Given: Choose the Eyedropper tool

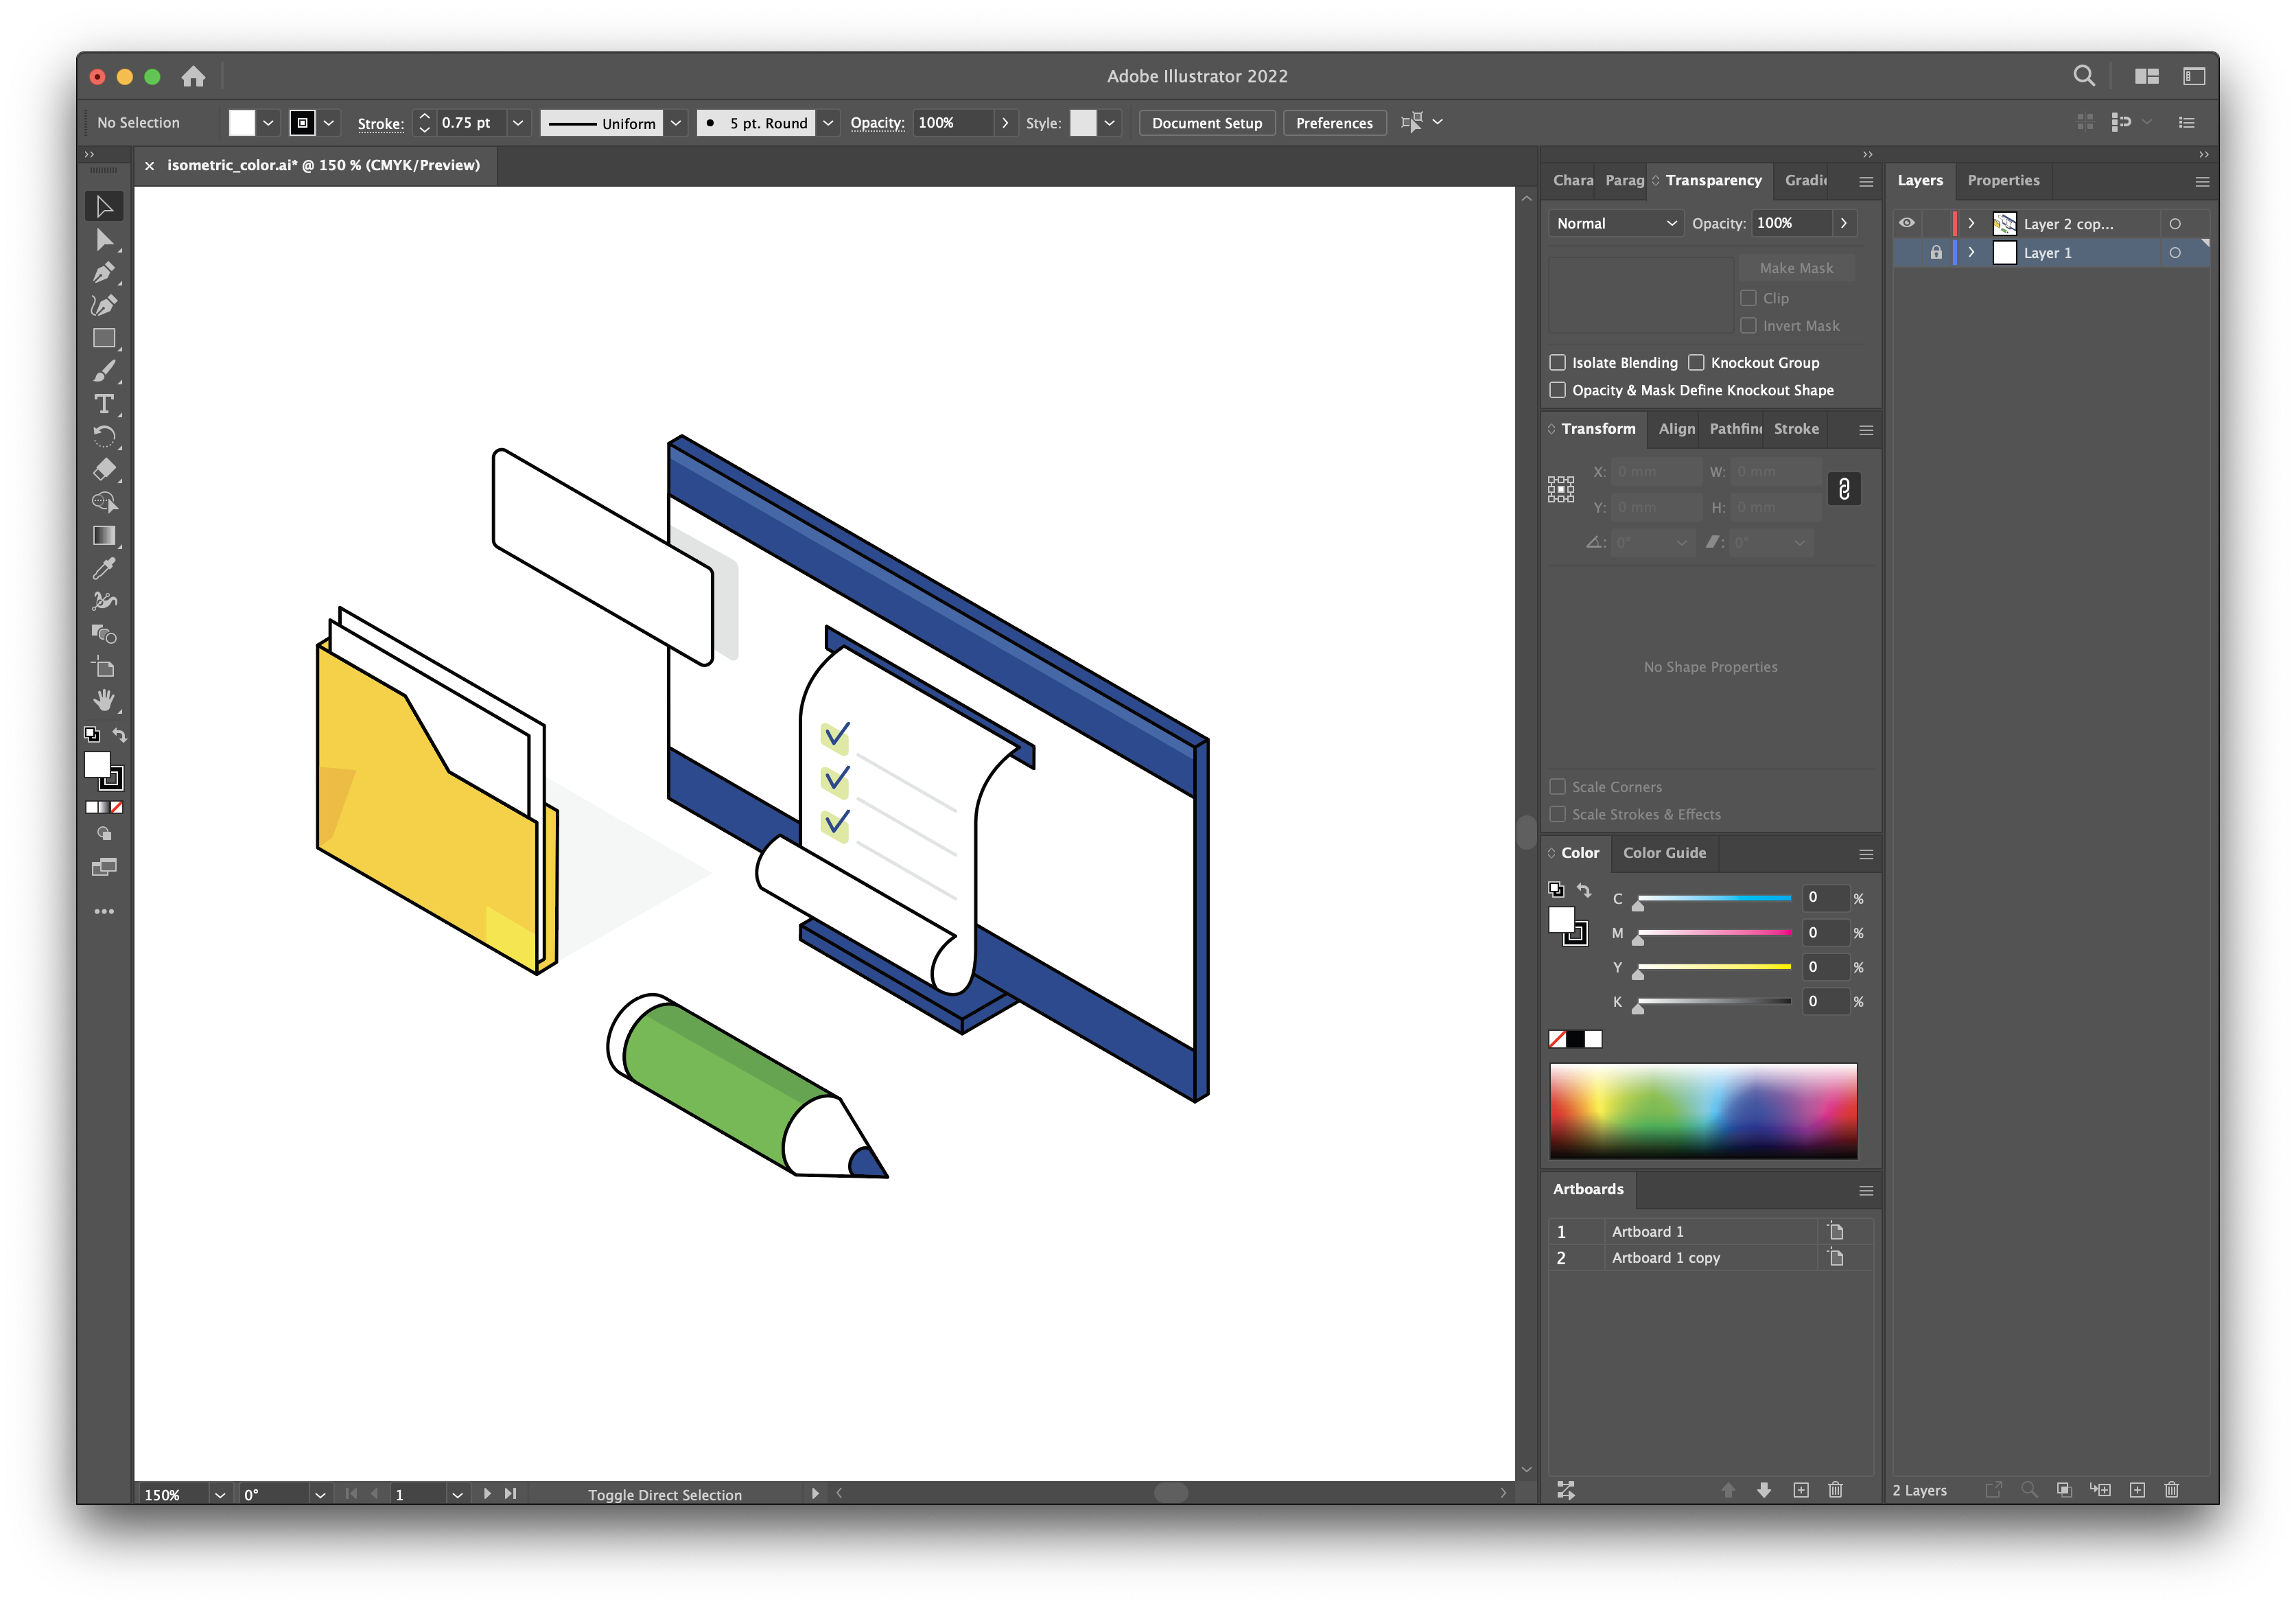Looking at the screenshot, I should [104, 568].
